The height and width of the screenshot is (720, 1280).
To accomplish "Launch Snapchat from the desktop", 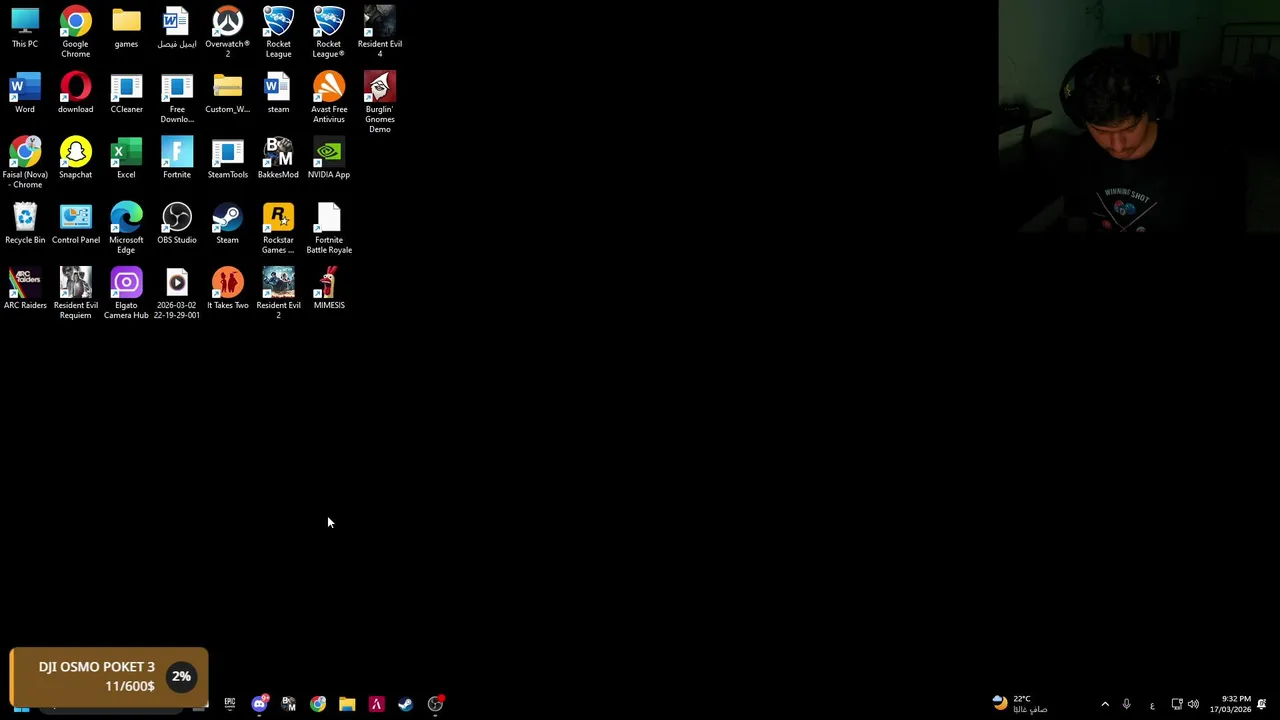I will 75,158.
